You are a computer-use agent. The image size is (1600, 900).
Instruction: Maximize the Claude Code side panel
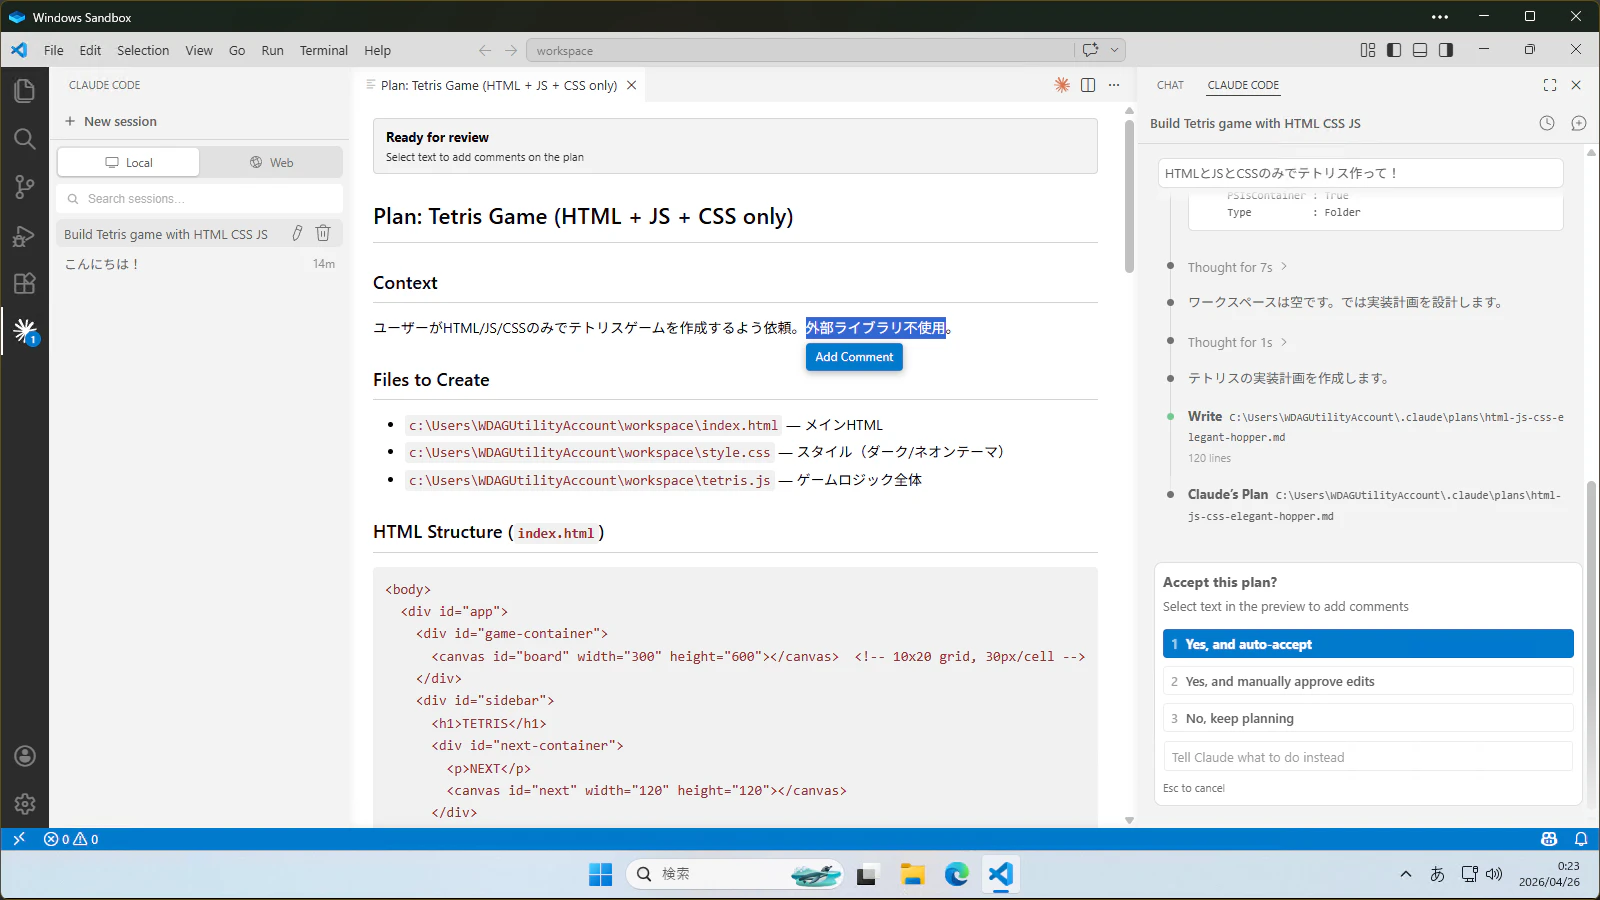coord(1550,85)
